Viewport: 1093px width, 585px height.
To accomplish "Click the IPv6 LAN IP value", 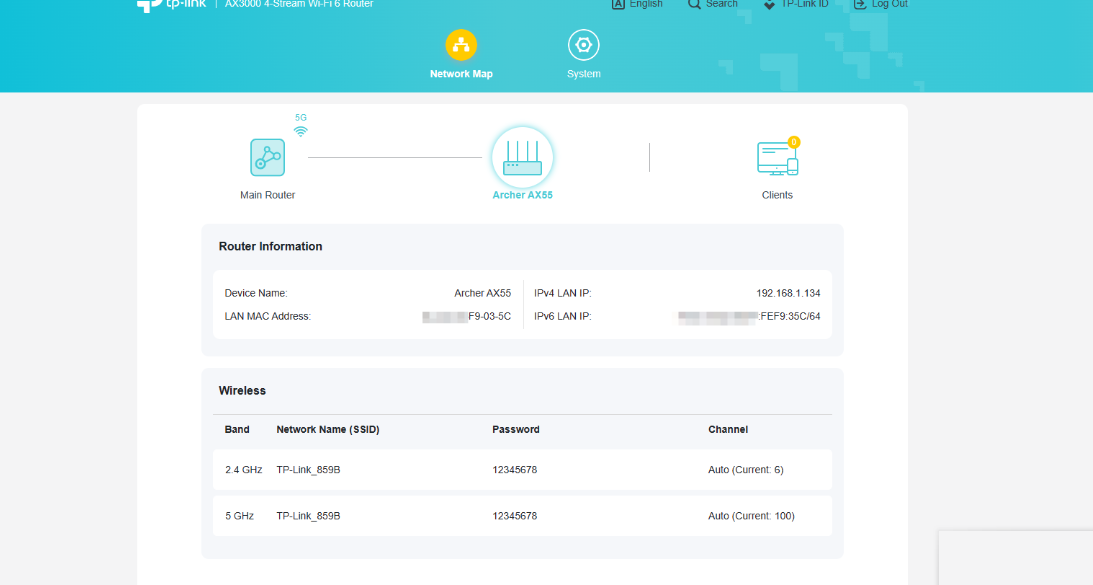I will (749, 317).
